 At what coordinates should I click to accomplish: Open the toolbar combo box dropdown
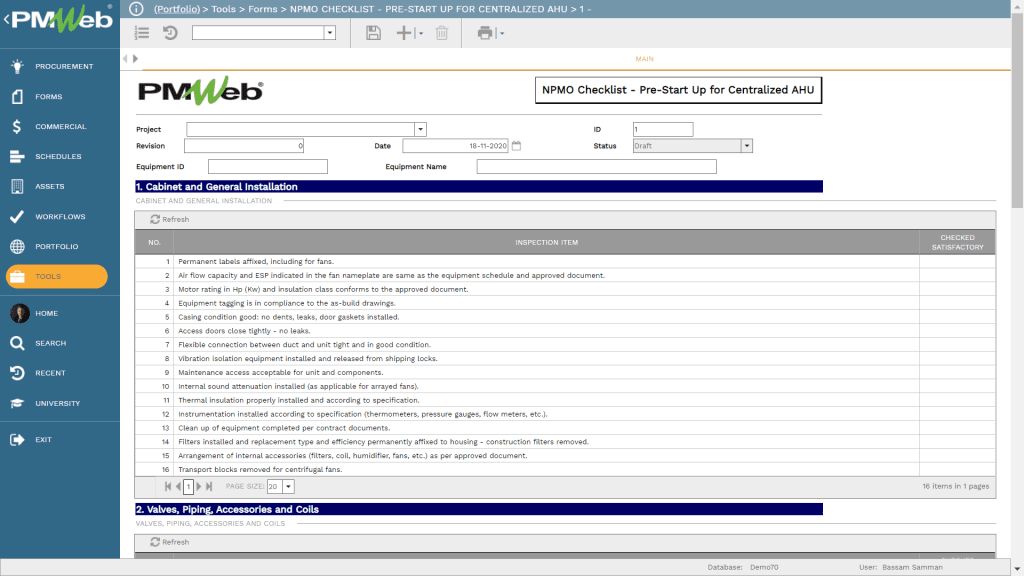tap(330, 33)
